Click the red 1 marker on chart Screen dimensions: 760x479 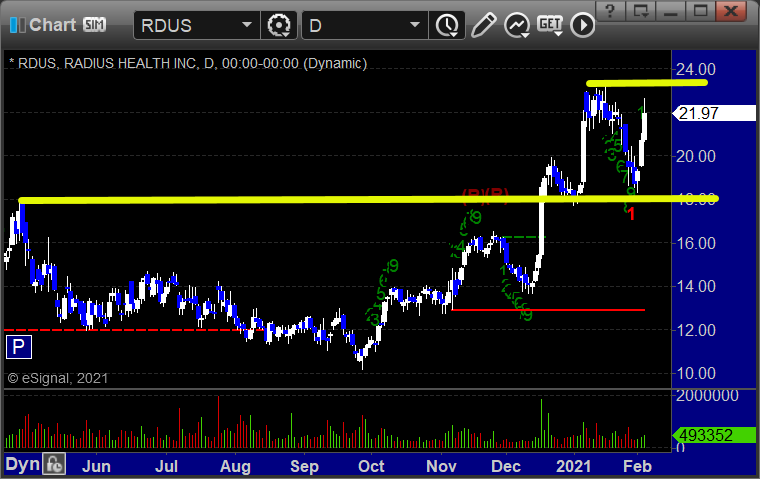(x=631, y=214)
